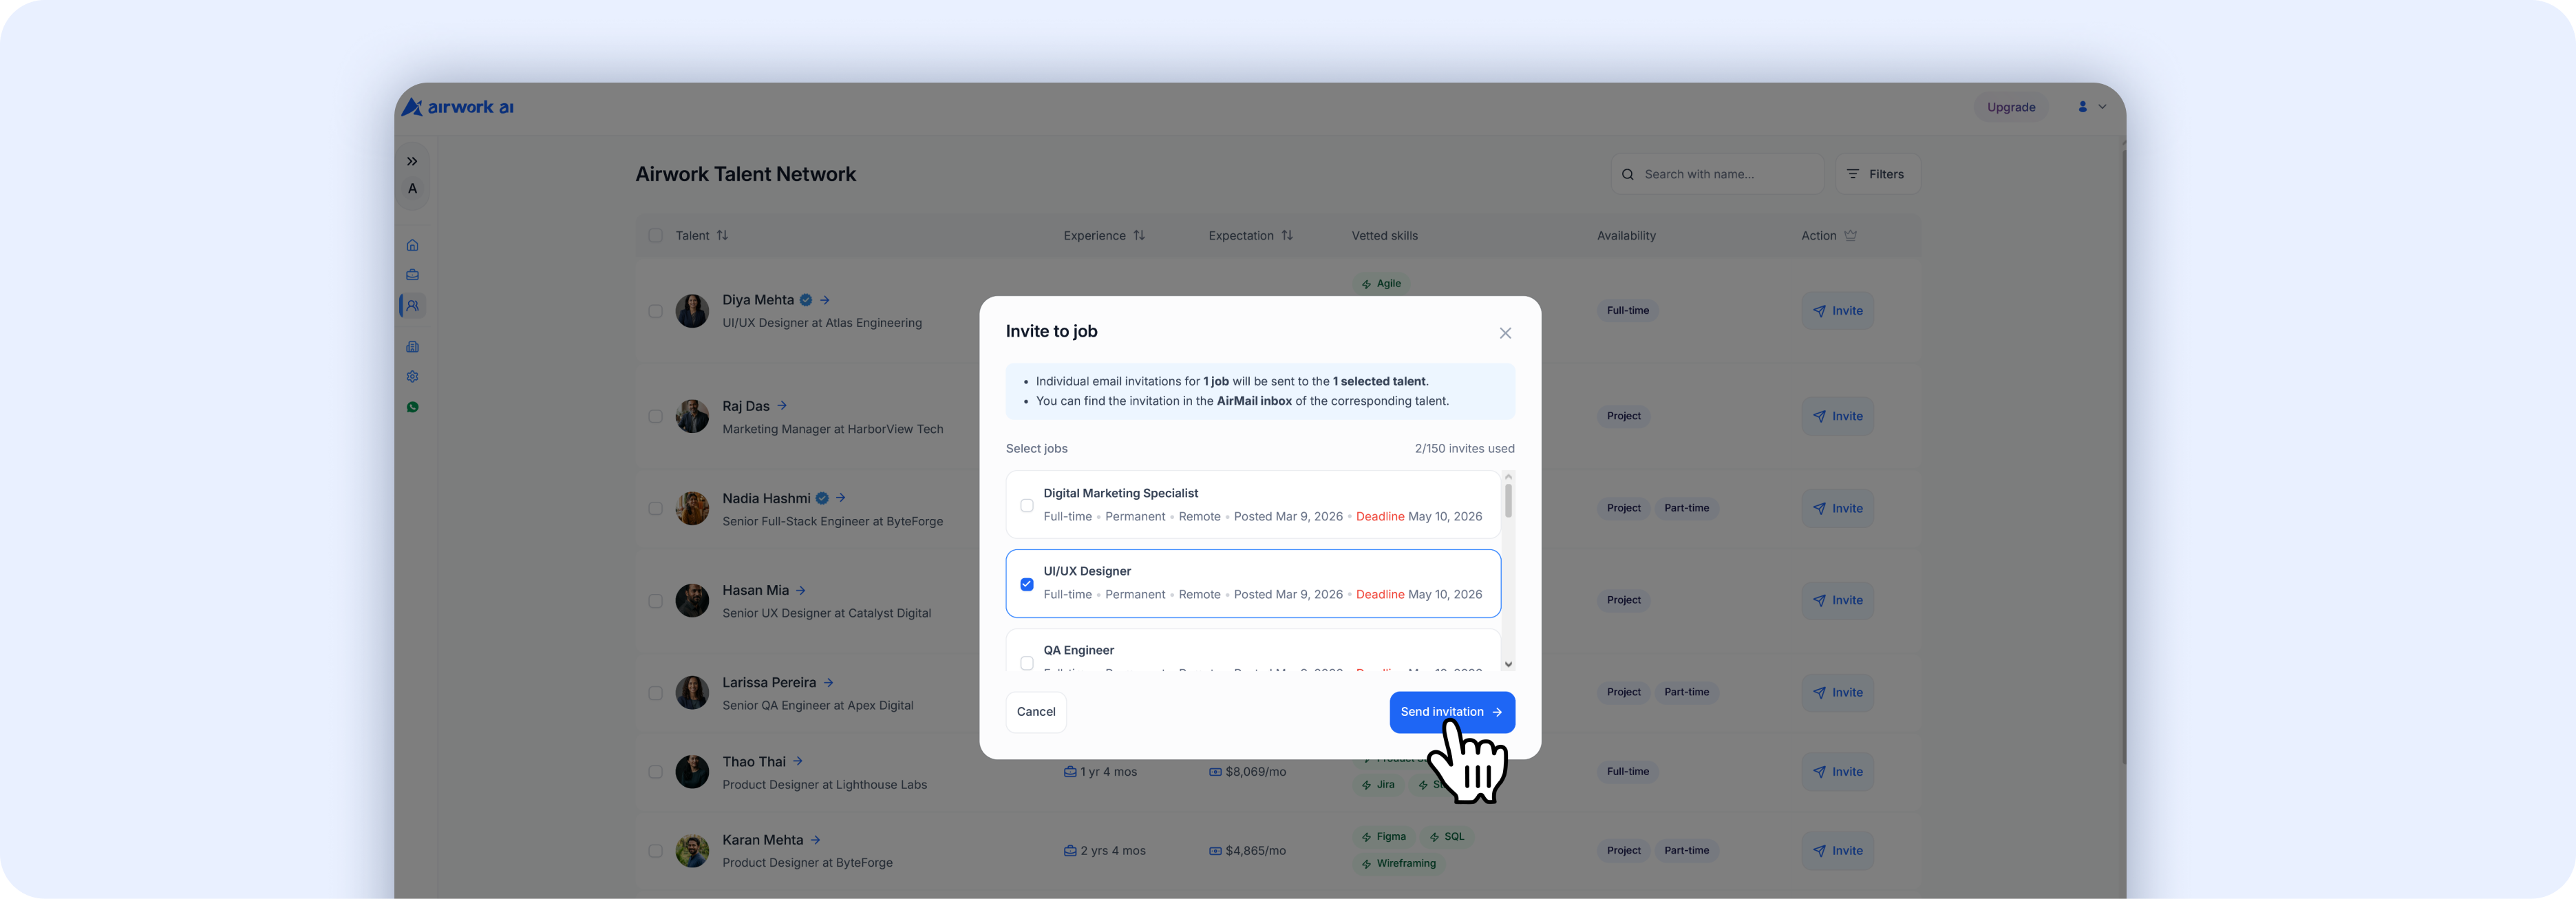Click the job list scroll-up arrow
The image size is (2576, 899).
[x=1508, y=477]
